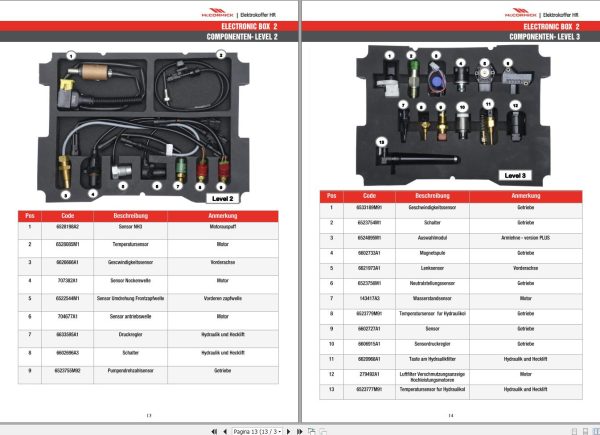Image resolution: width=600 pixels, height=435 pixels.
Task: Select the 'Pumpendrehzahlsensor' cell
Action: point(130,375)
